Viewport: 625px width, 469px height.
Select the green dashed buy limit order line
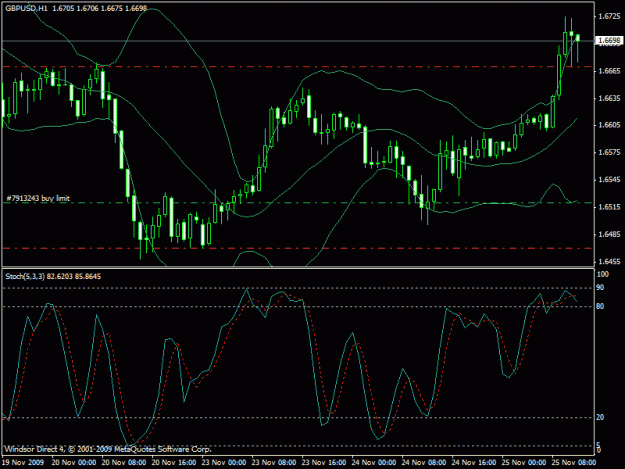(298, 203)
